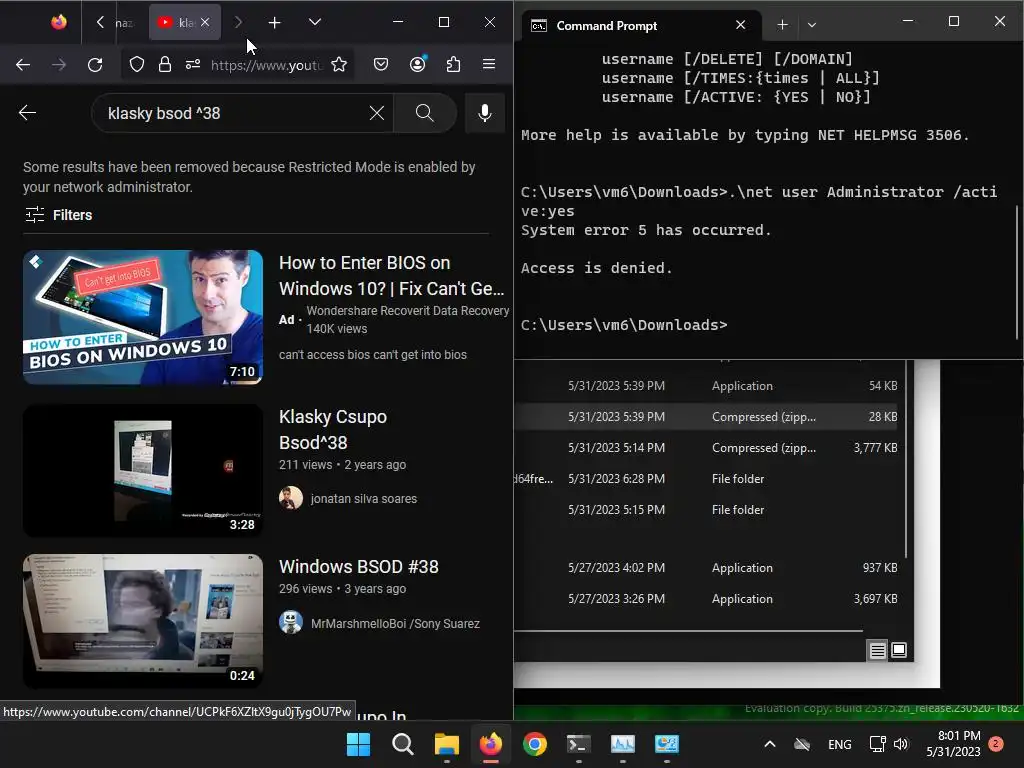The image size is (1024, 768).
Task: Open the Klasky Csupo Bsod^38 title
Action: point(332,430)
